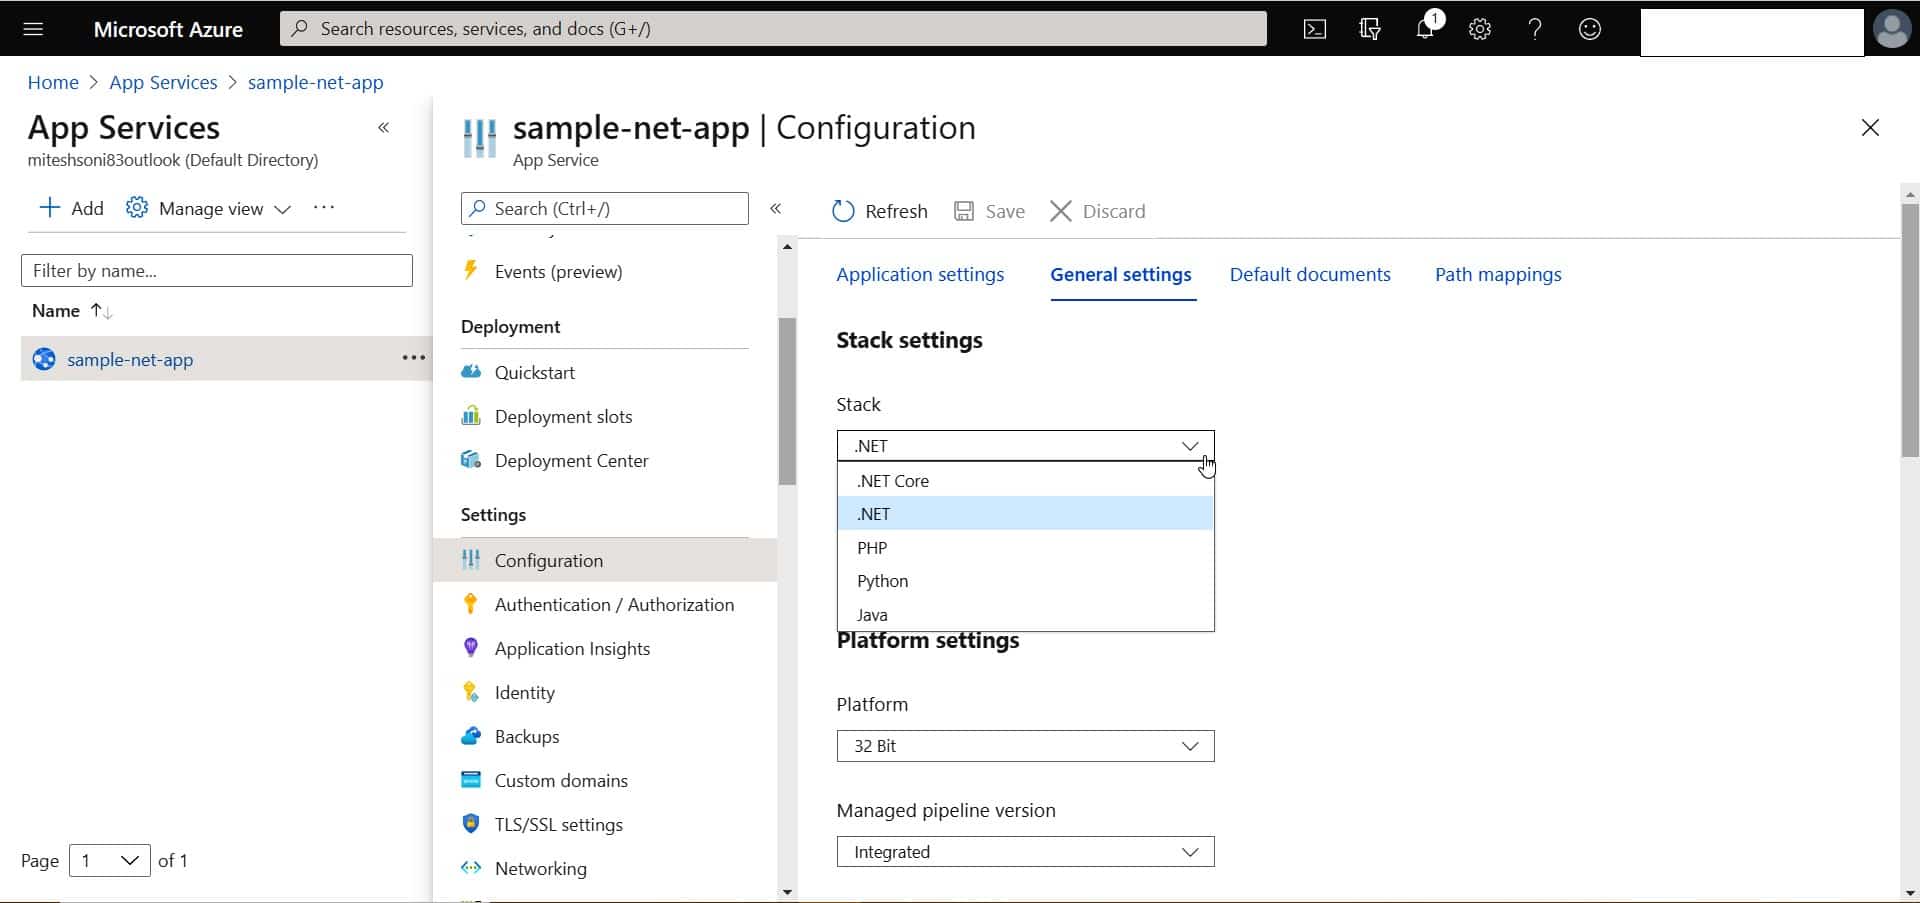
Task: Switch to the Path mappings tab
Action: point(1497,275)
